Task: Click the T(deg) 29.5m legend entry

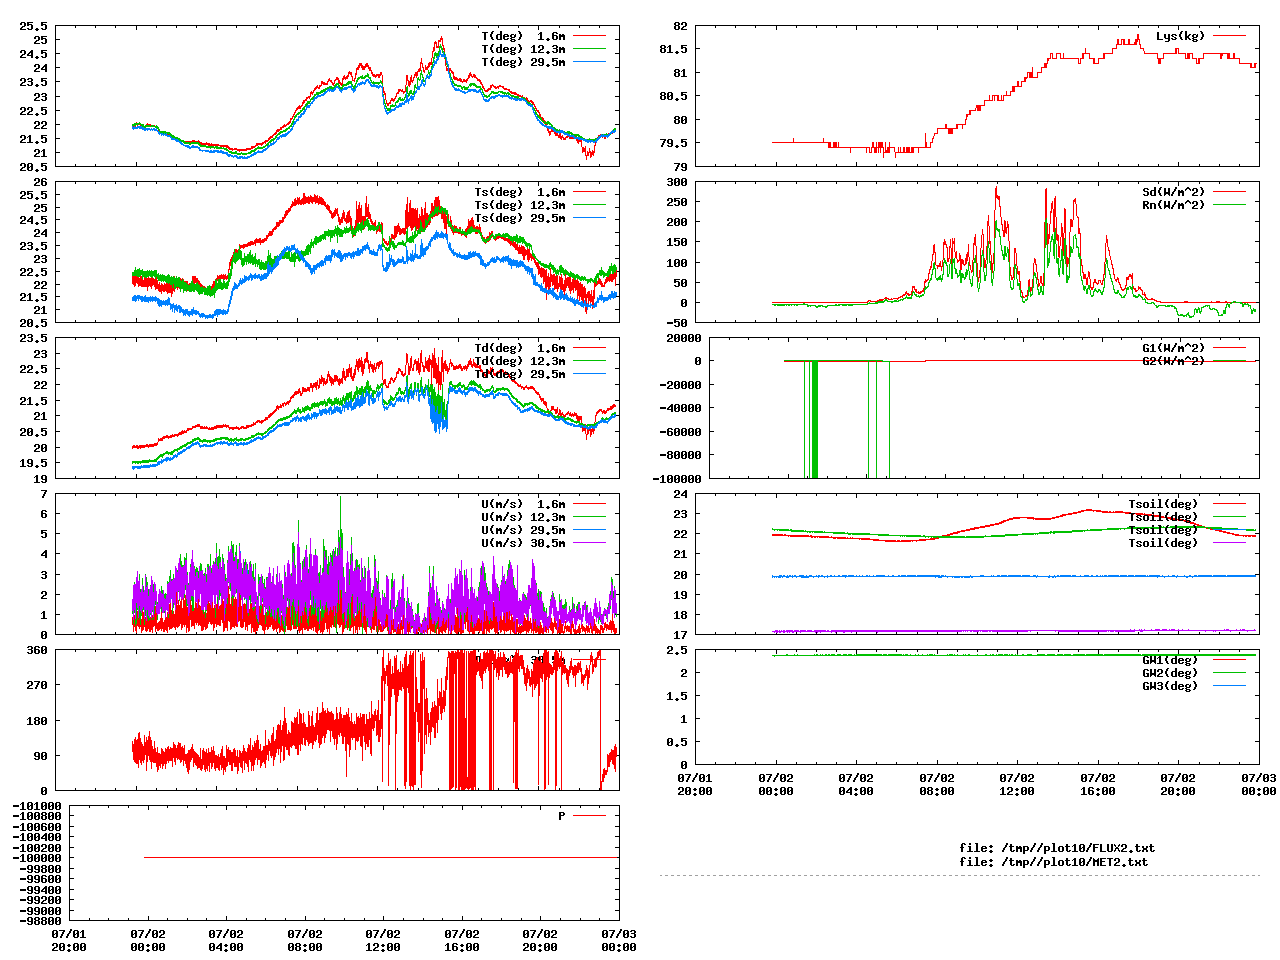Action: 544,62
